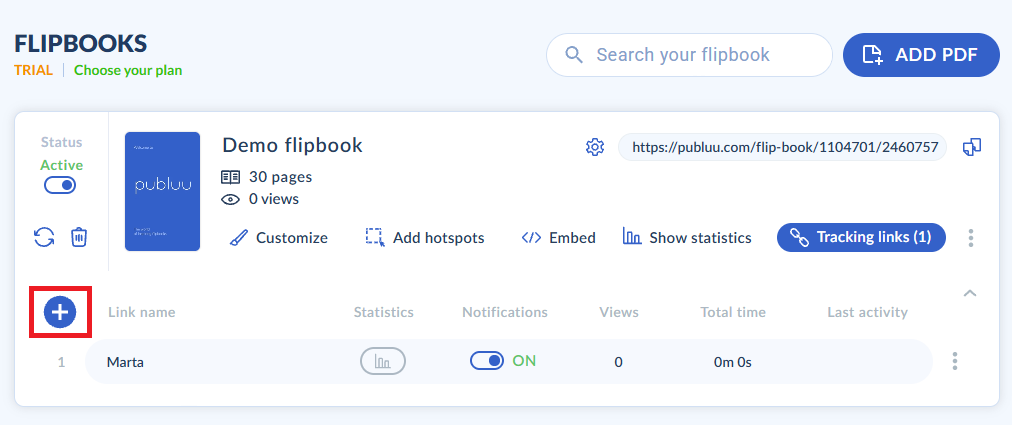The image size is (1012, 425).
Task: Click the Marta link name
Action: tap(125, 362)
